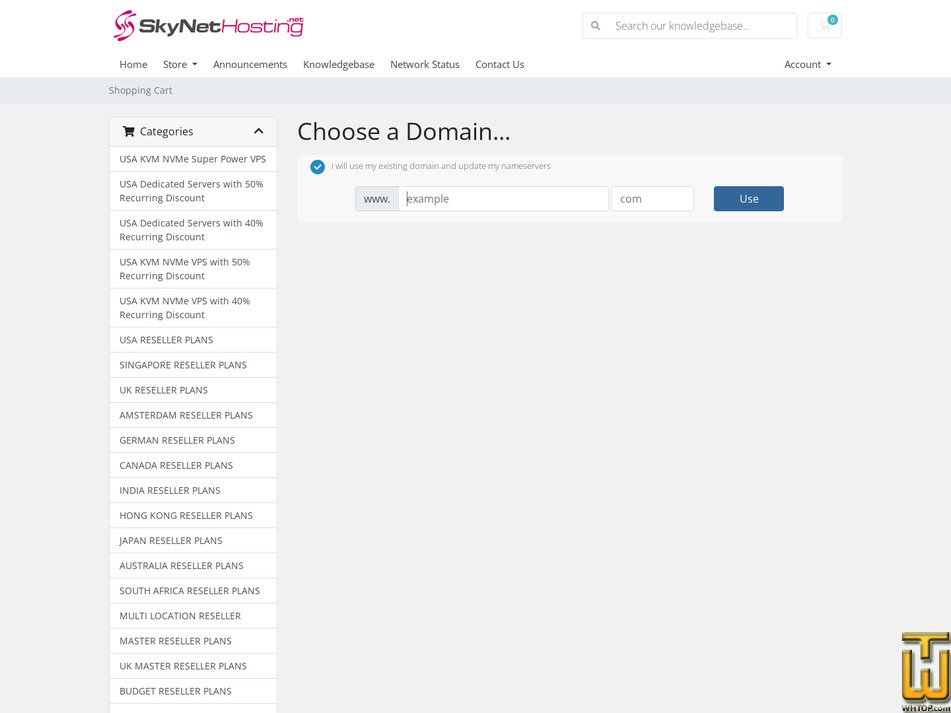Select the existing domain radio option
This screenshot has width=951, height=713.
click(x=318, y=167)
